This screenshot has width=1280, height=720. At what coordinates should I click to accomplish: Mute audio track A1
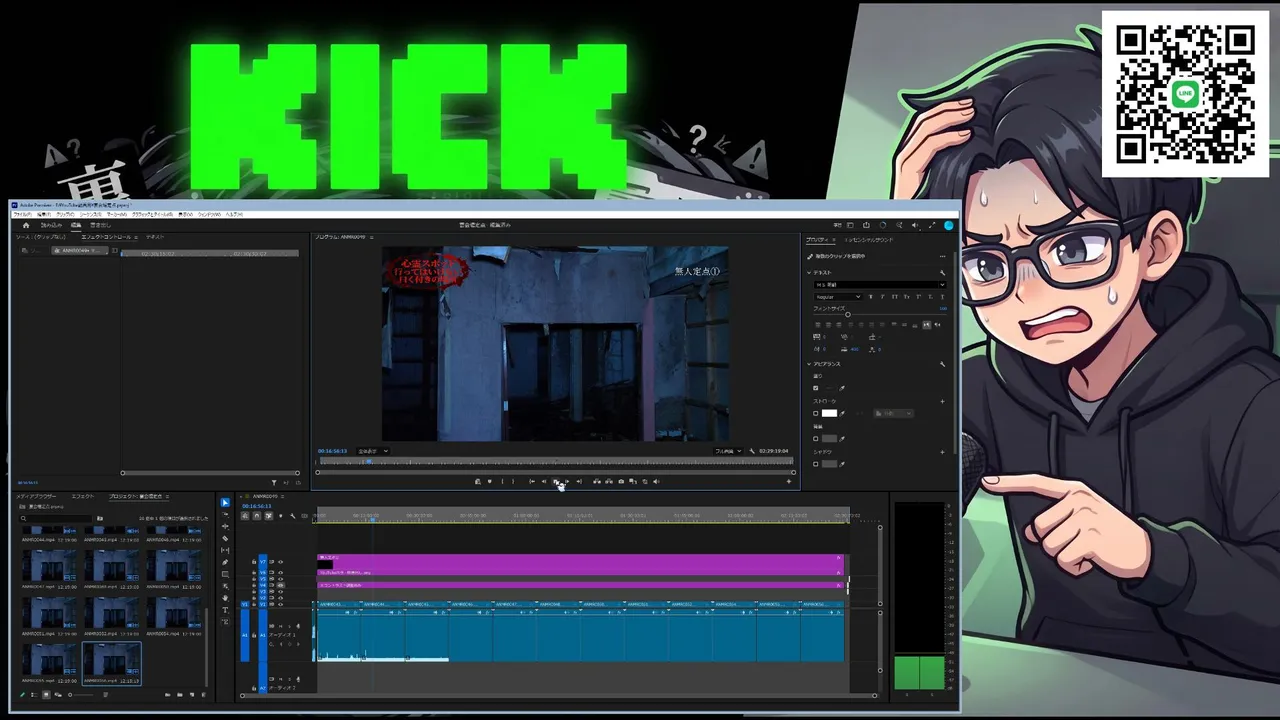[282, 626]
